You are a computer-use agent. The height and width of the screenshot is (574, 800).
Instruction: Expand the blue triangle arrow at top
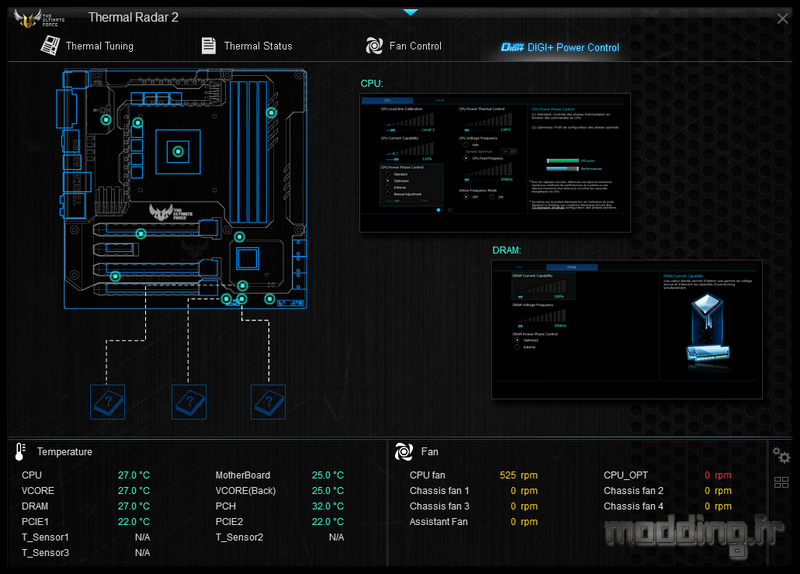coord(410,12)
